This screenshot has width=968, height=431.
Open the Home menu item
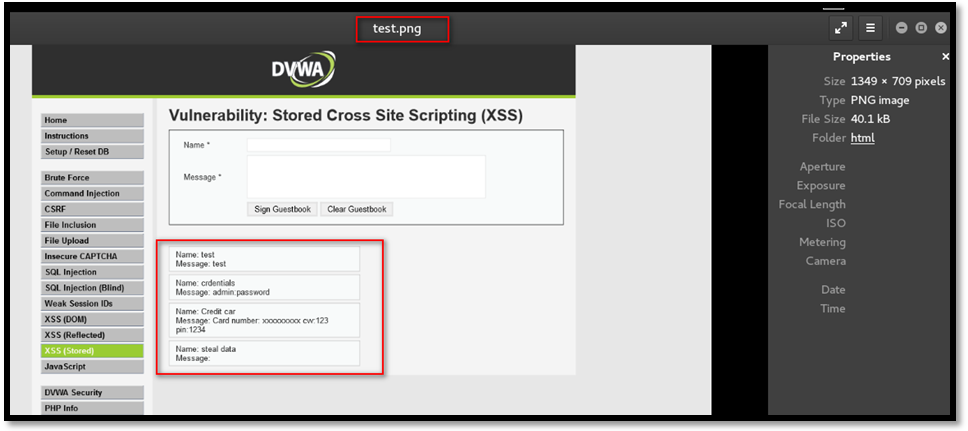tap(93, 120)
